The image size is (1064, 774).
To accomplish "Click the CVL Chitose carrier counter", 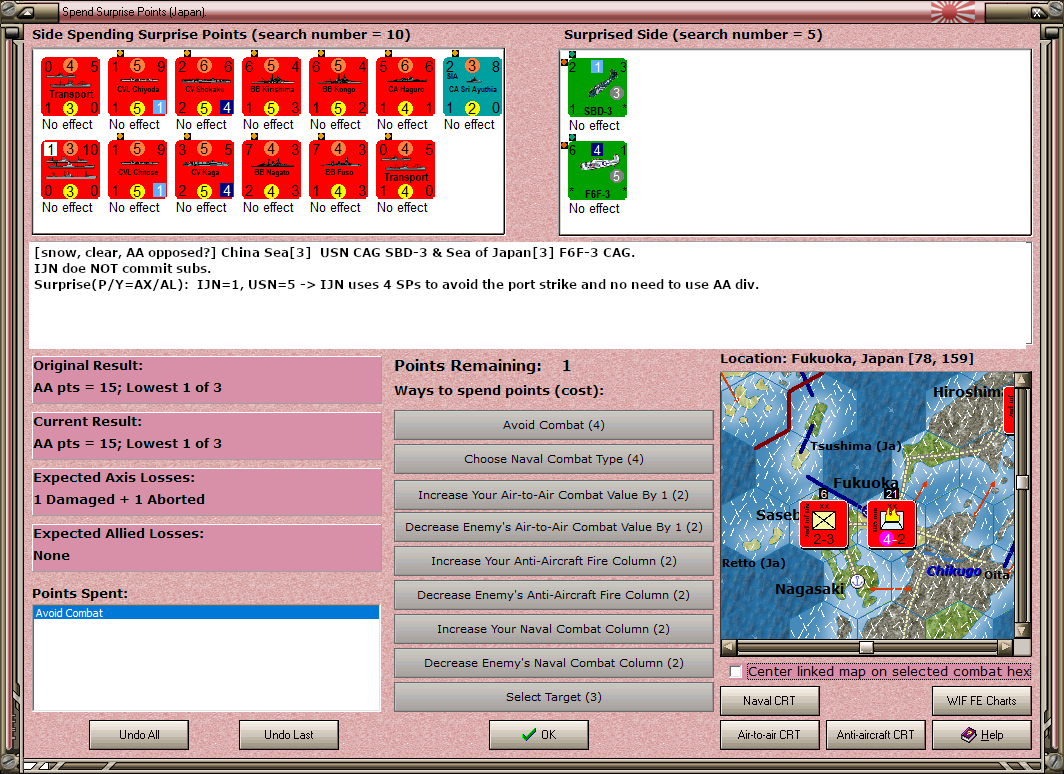I will pos(138,170).
